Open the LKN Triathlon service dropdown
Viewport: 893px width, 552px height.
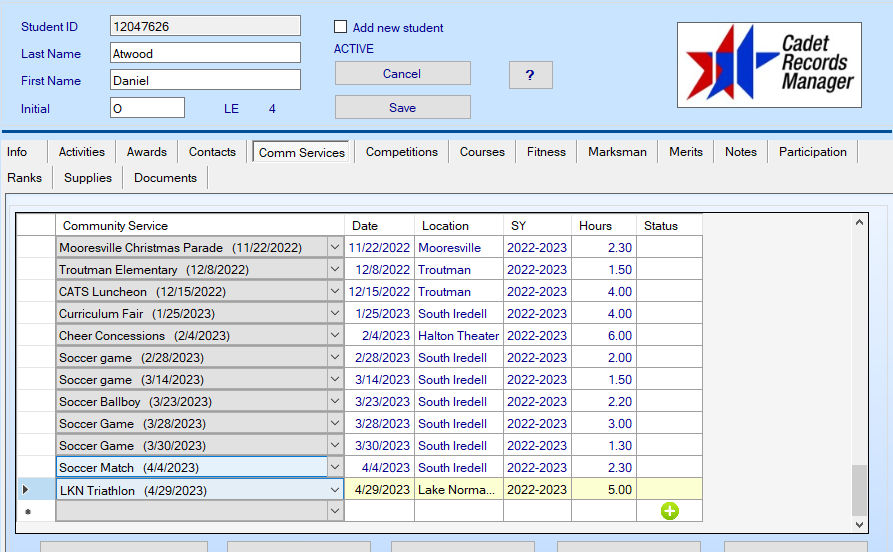tap(334, 490)
